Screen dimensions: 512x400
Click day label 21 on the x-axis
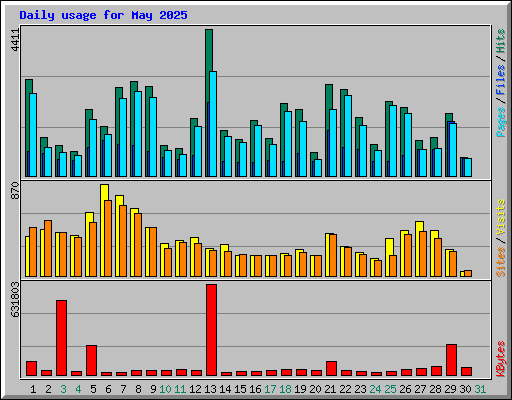click(330, 389)
